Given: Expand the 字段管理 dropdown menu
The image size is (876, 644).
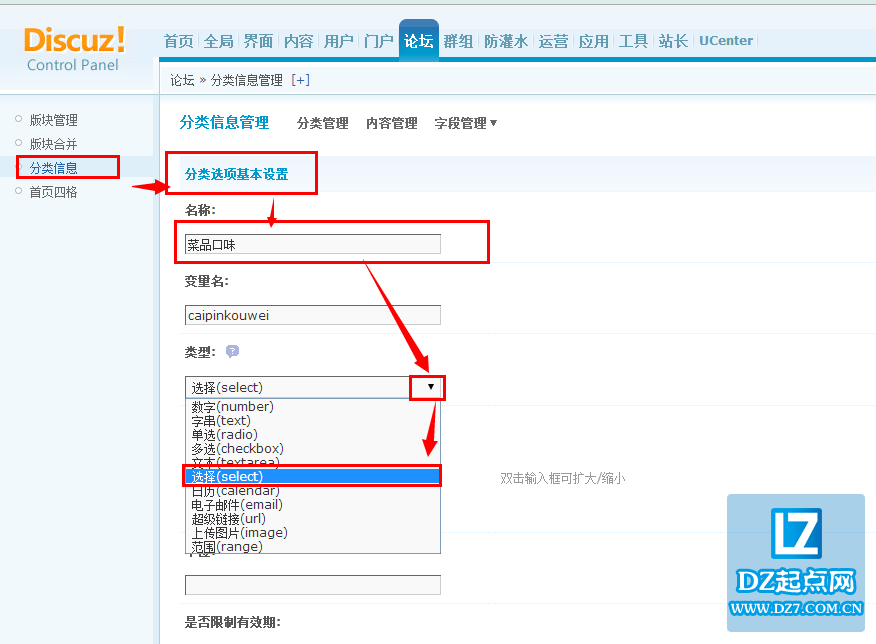Looking at the screenshot, I should coord(465,123).
